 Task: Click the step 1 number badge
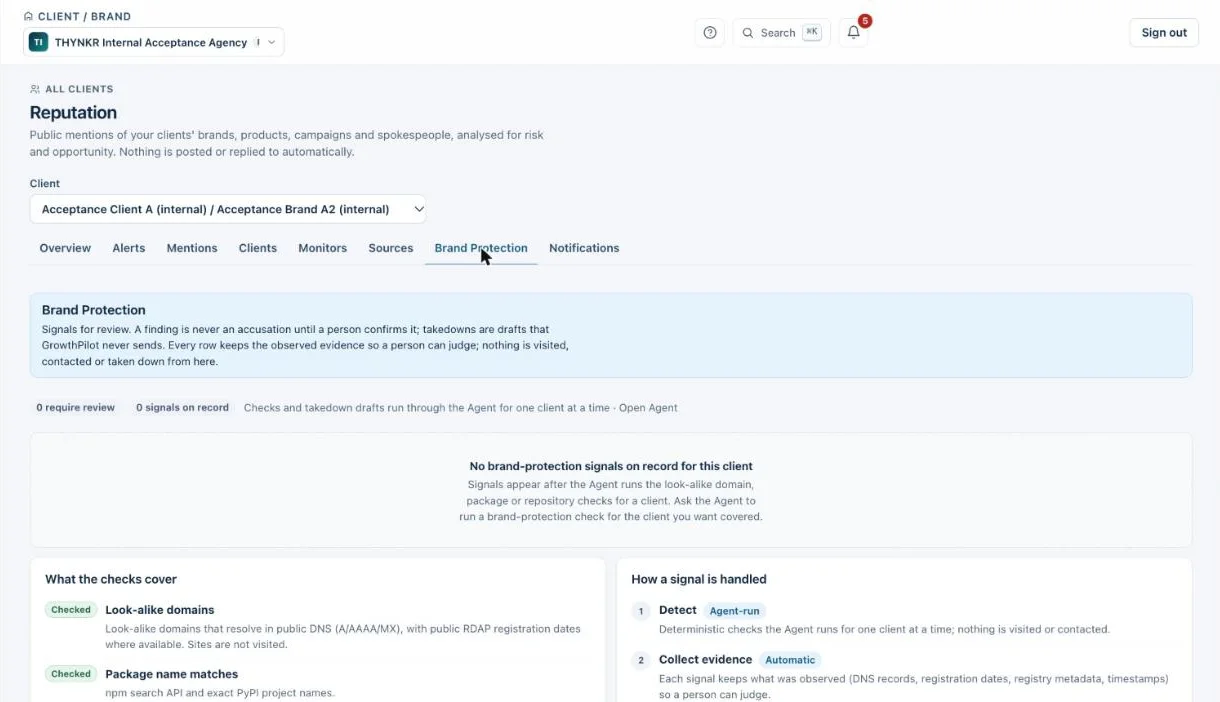coord(641,610)
